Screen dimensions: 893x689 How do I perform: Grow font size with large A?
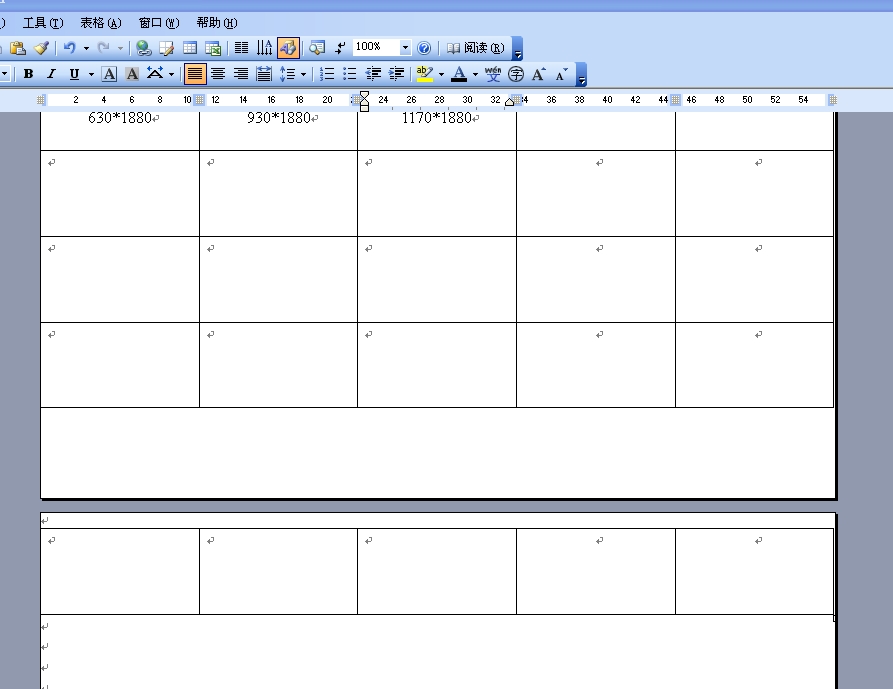(x=539, y=74)
